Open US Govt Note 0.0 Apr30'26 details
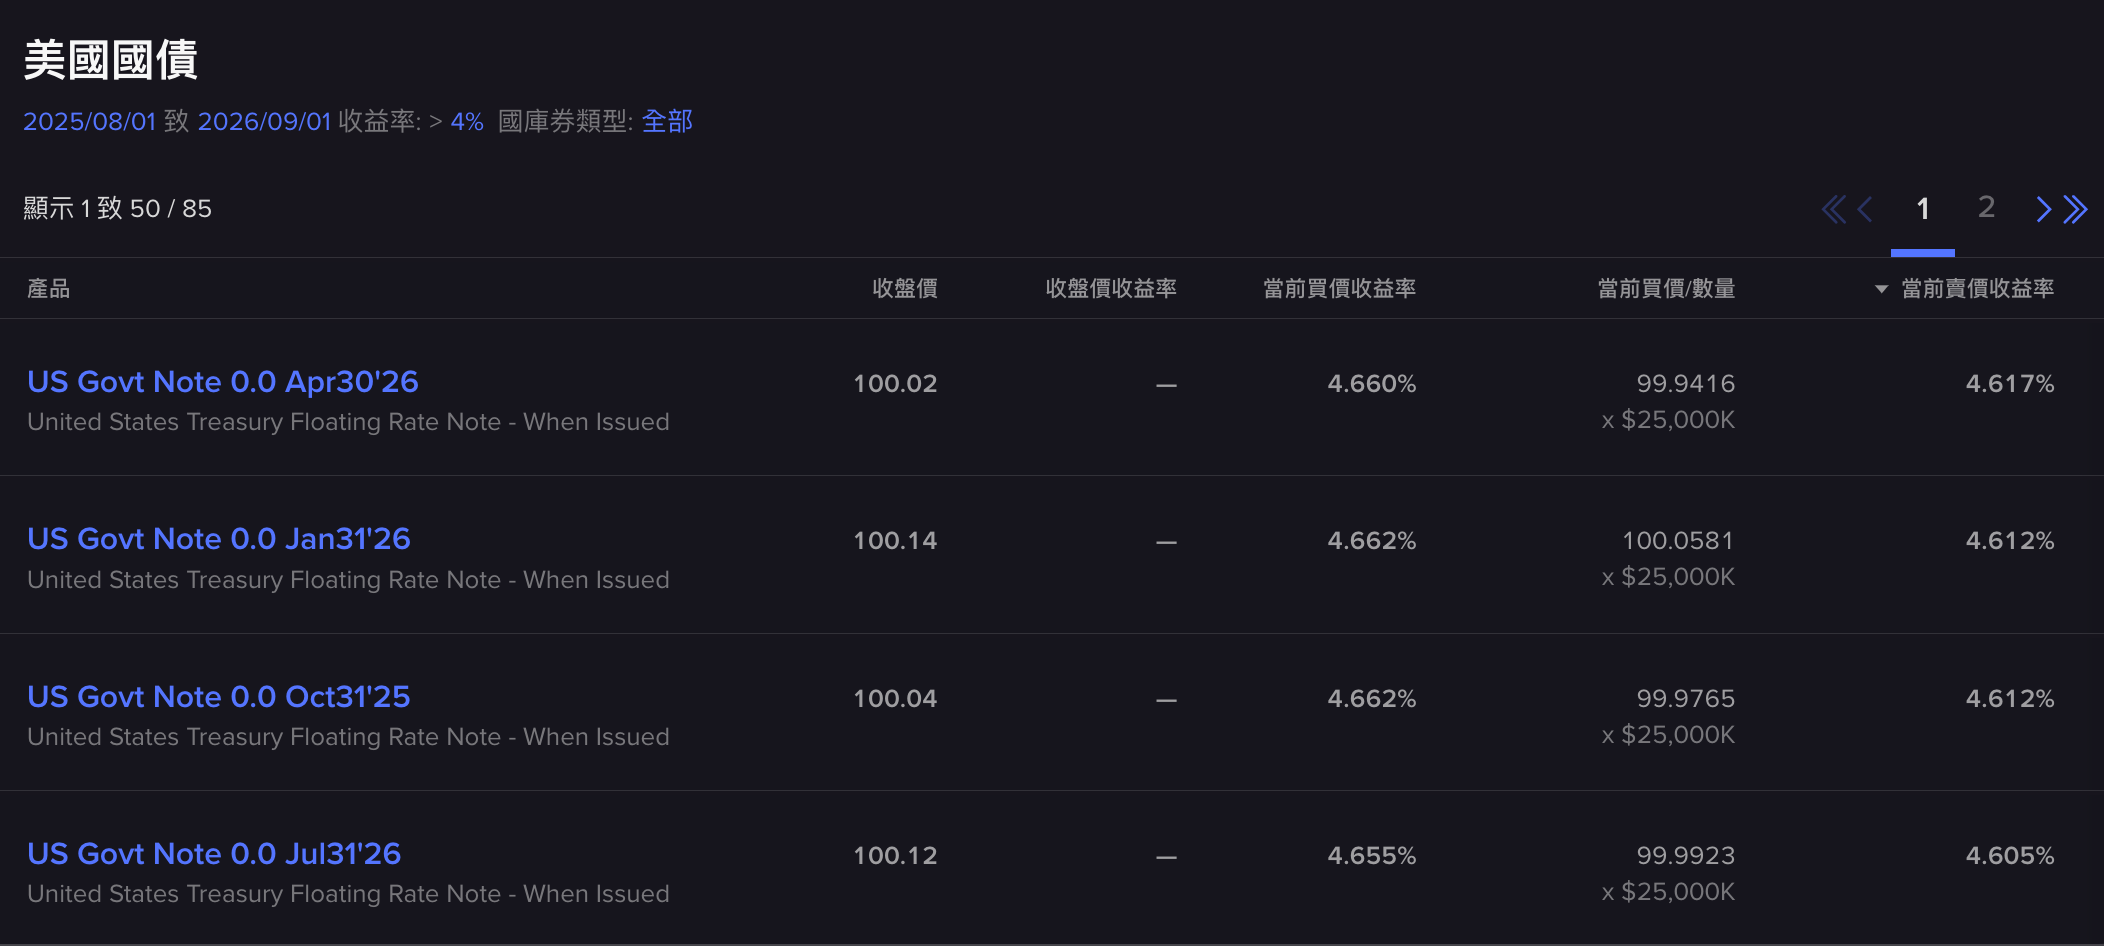The width and height of the screenshot is (2104, 946). click(x=222, y=382)
